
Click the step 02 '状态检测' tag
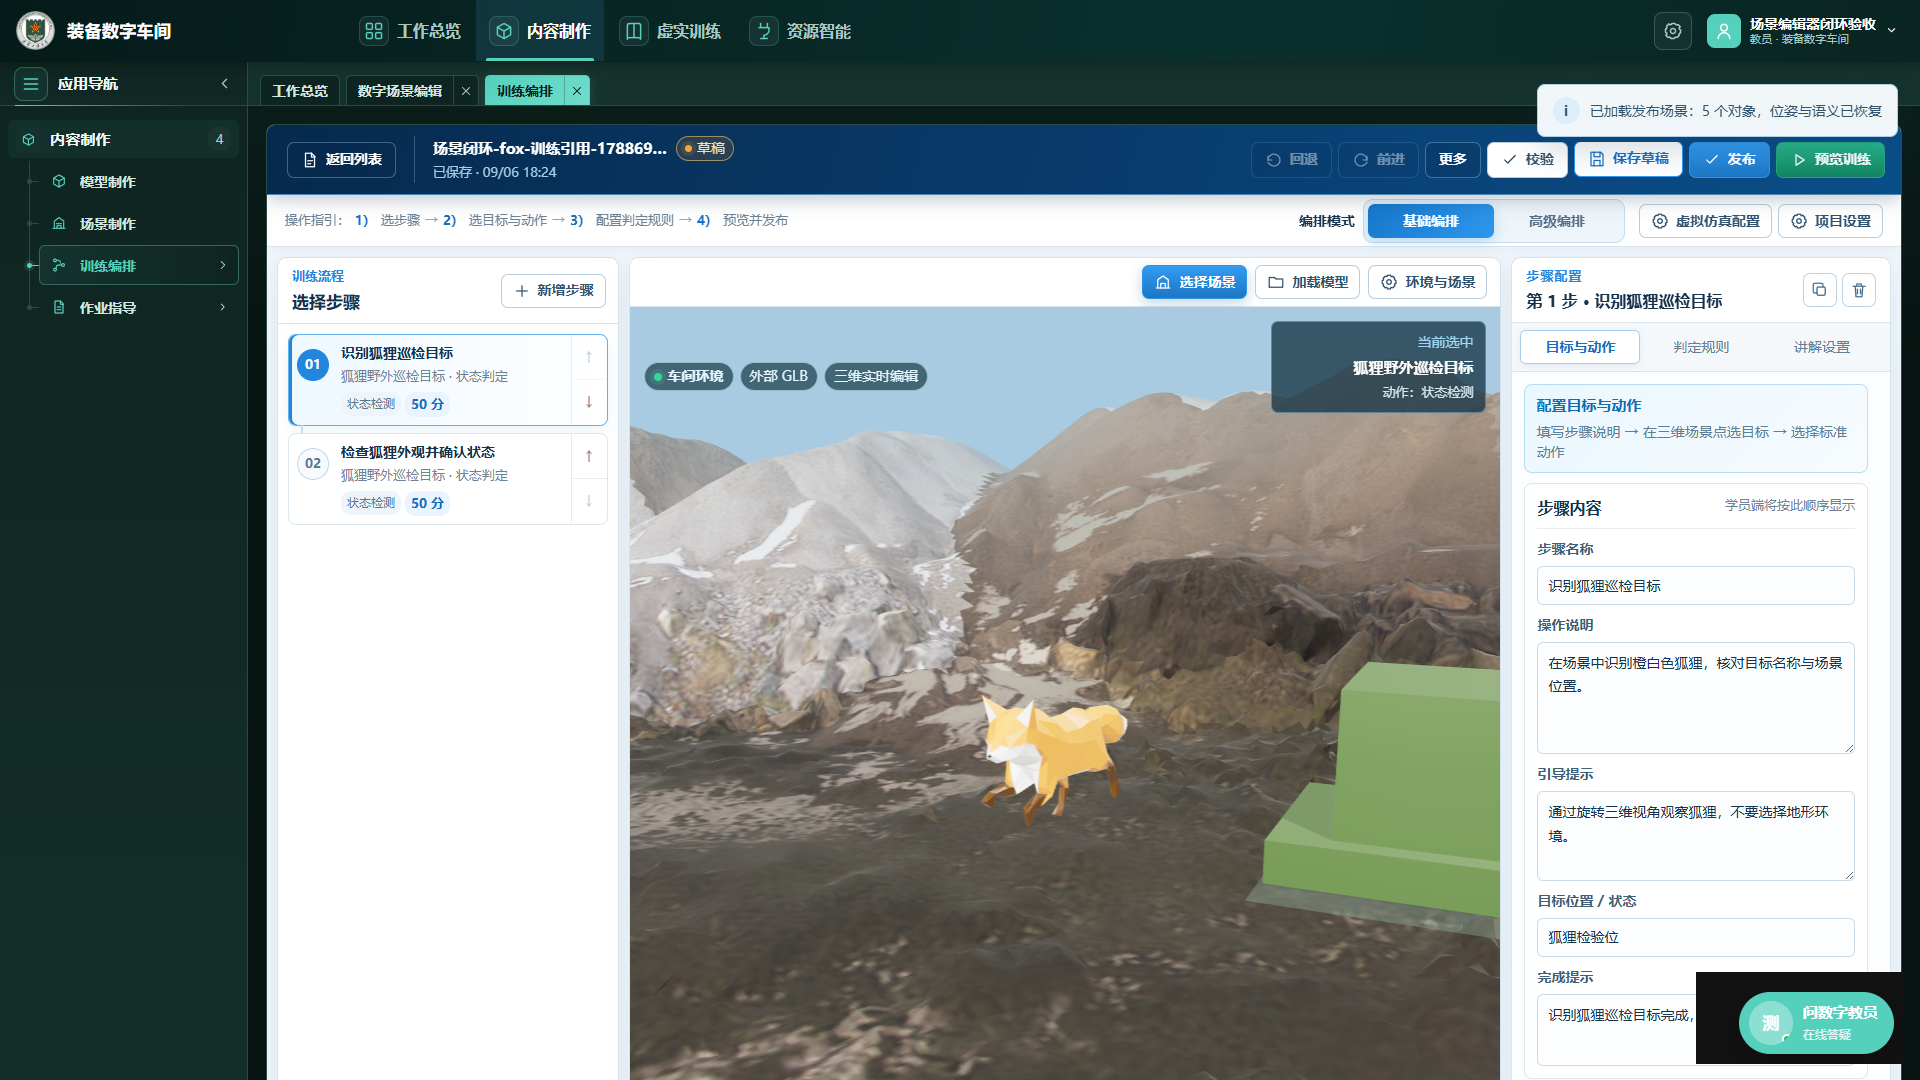(x=371, y=503)
